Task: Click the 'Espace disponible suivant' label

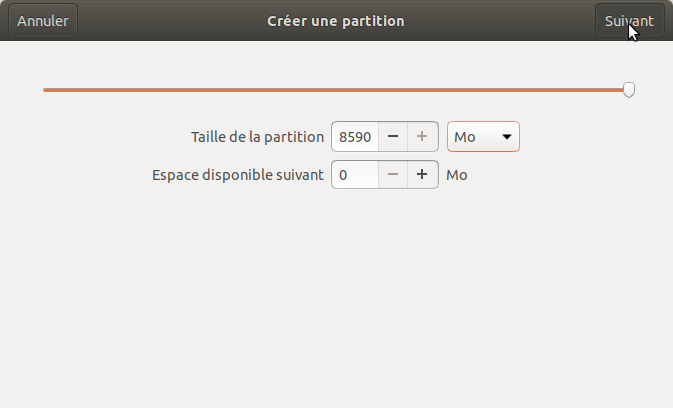Action: [x=237, y=175]
